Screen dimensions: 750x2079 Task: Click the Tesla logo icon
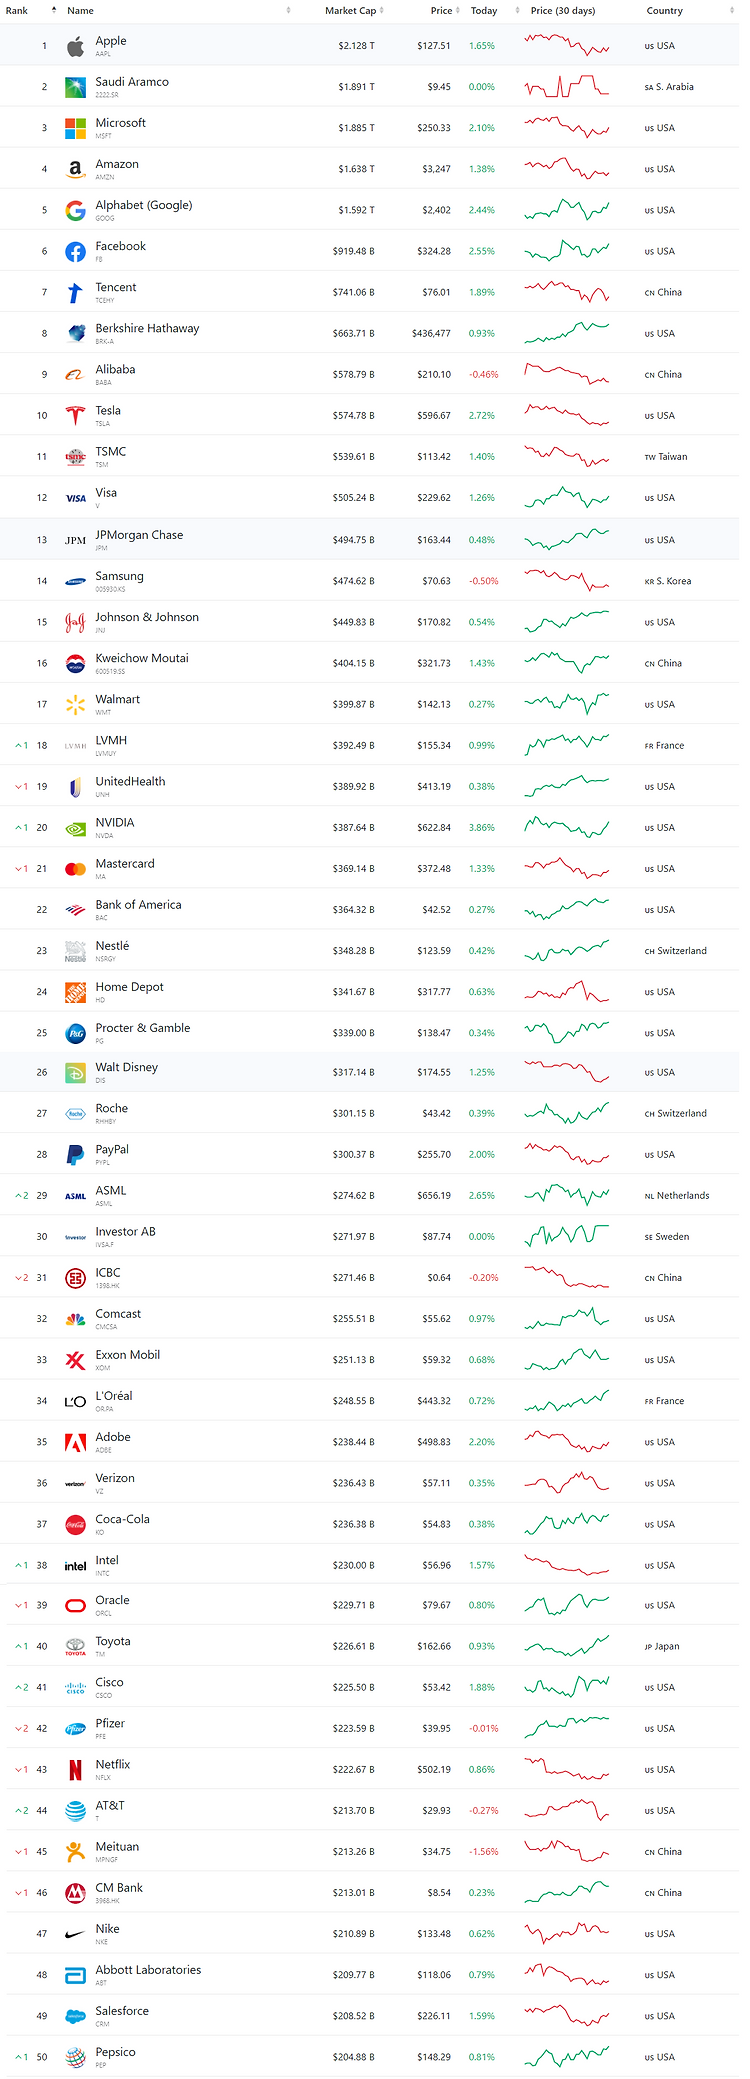click(75, 416)
